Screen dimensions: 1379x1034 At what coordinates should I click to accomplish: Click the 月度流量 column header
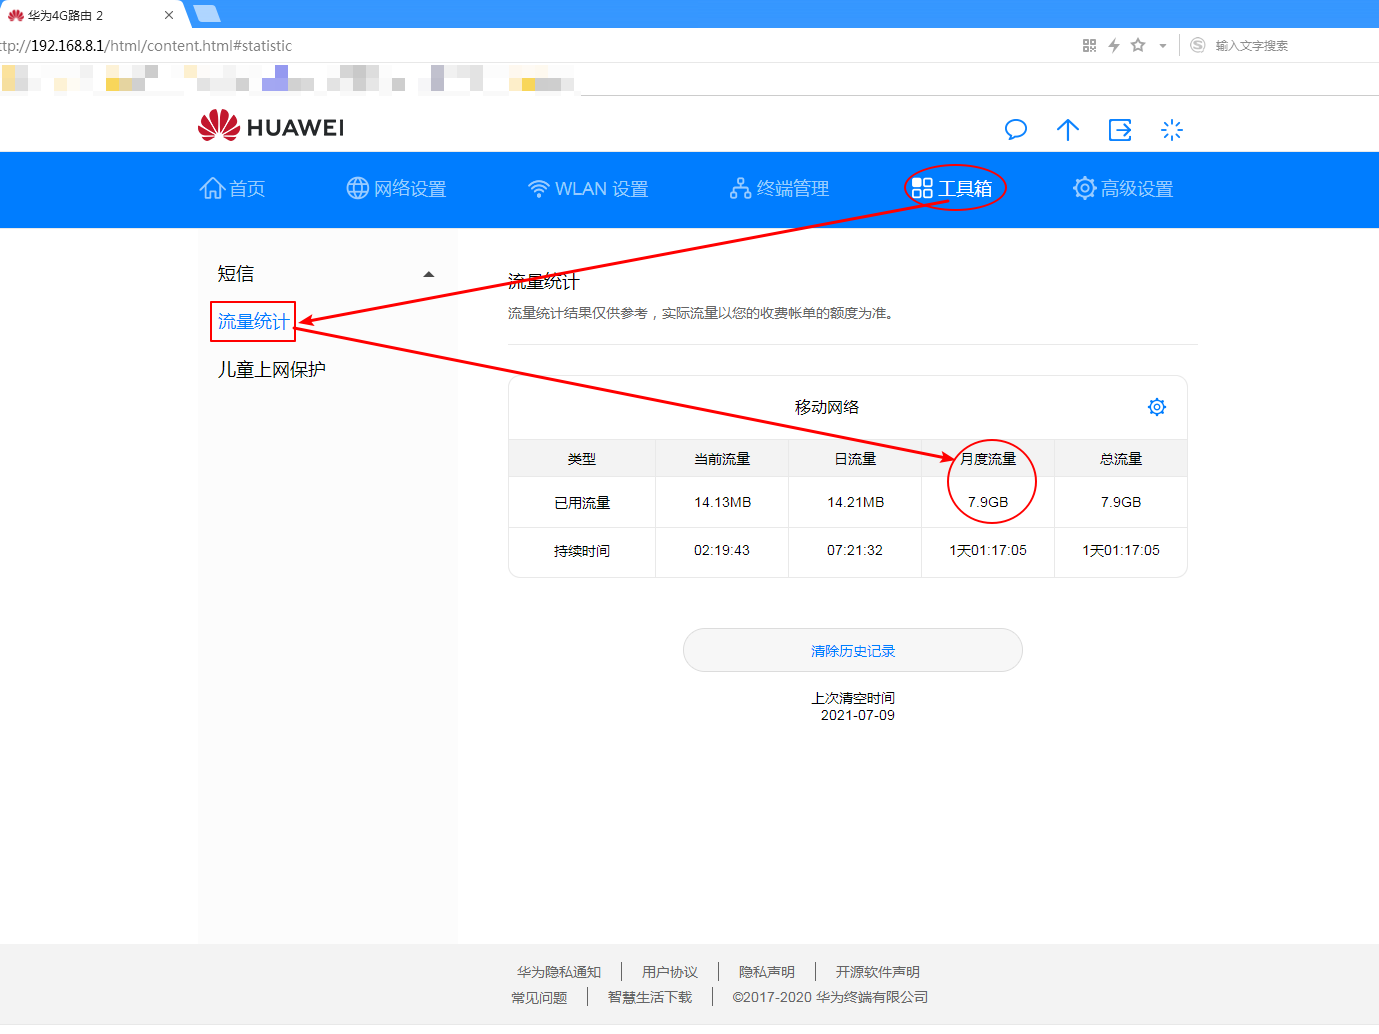pyautogui.click(x=988, y=459)
